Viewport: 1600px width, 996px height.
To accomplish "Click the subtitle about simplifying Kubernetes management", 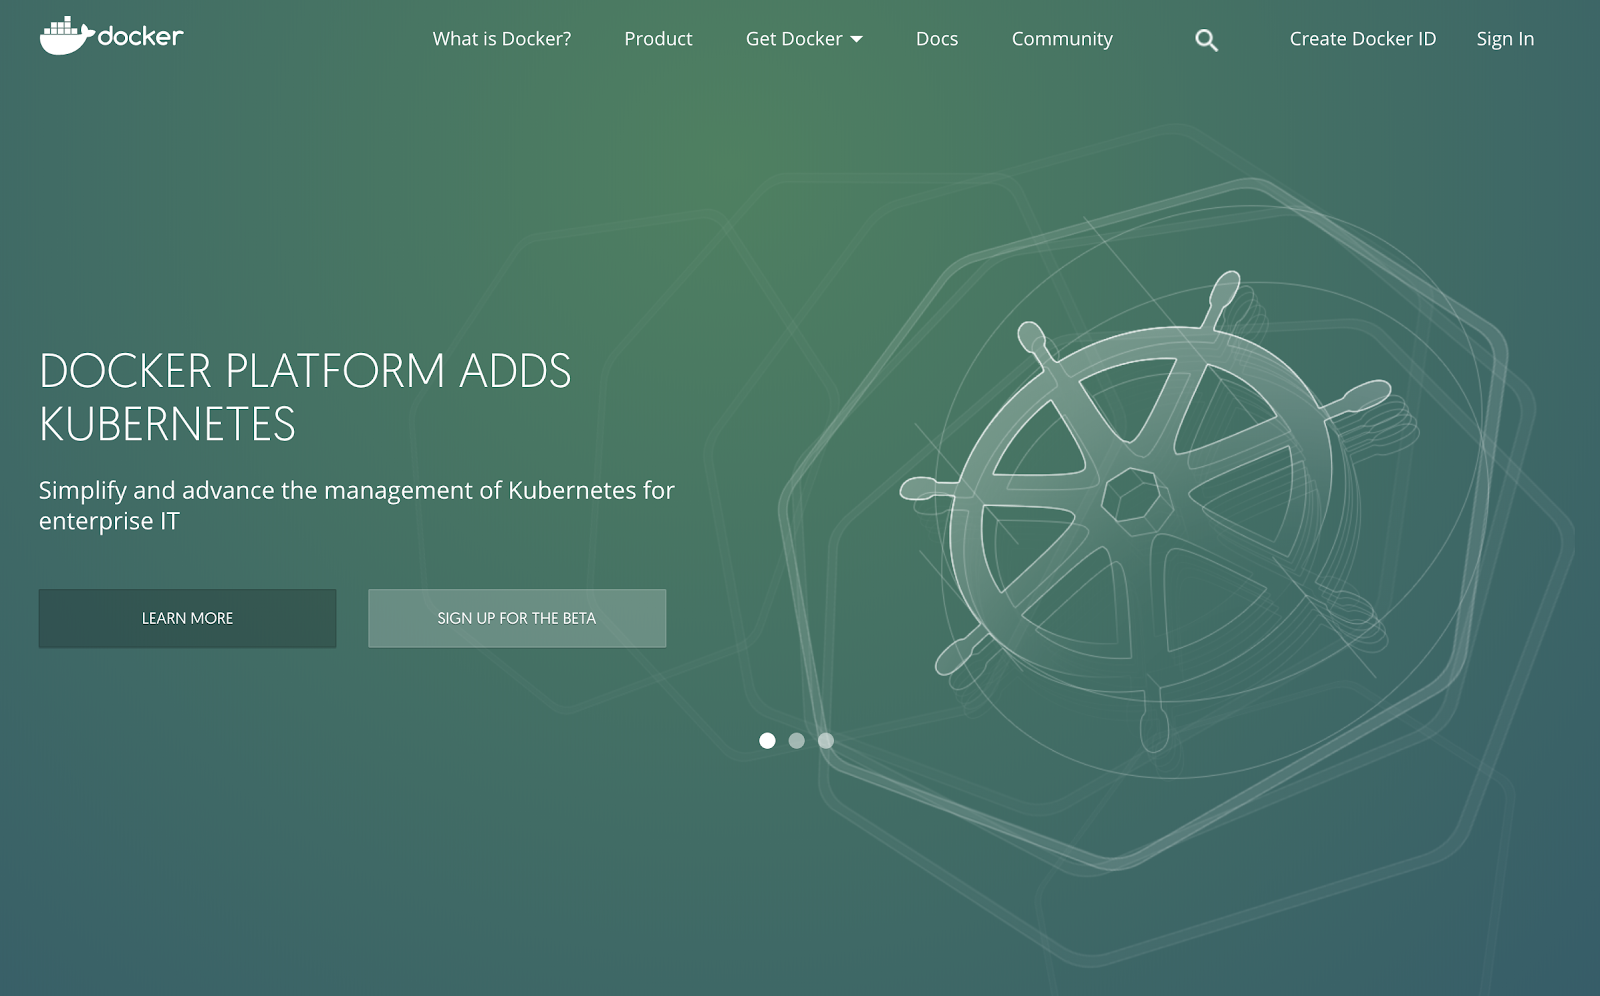I will pos(357,505).
